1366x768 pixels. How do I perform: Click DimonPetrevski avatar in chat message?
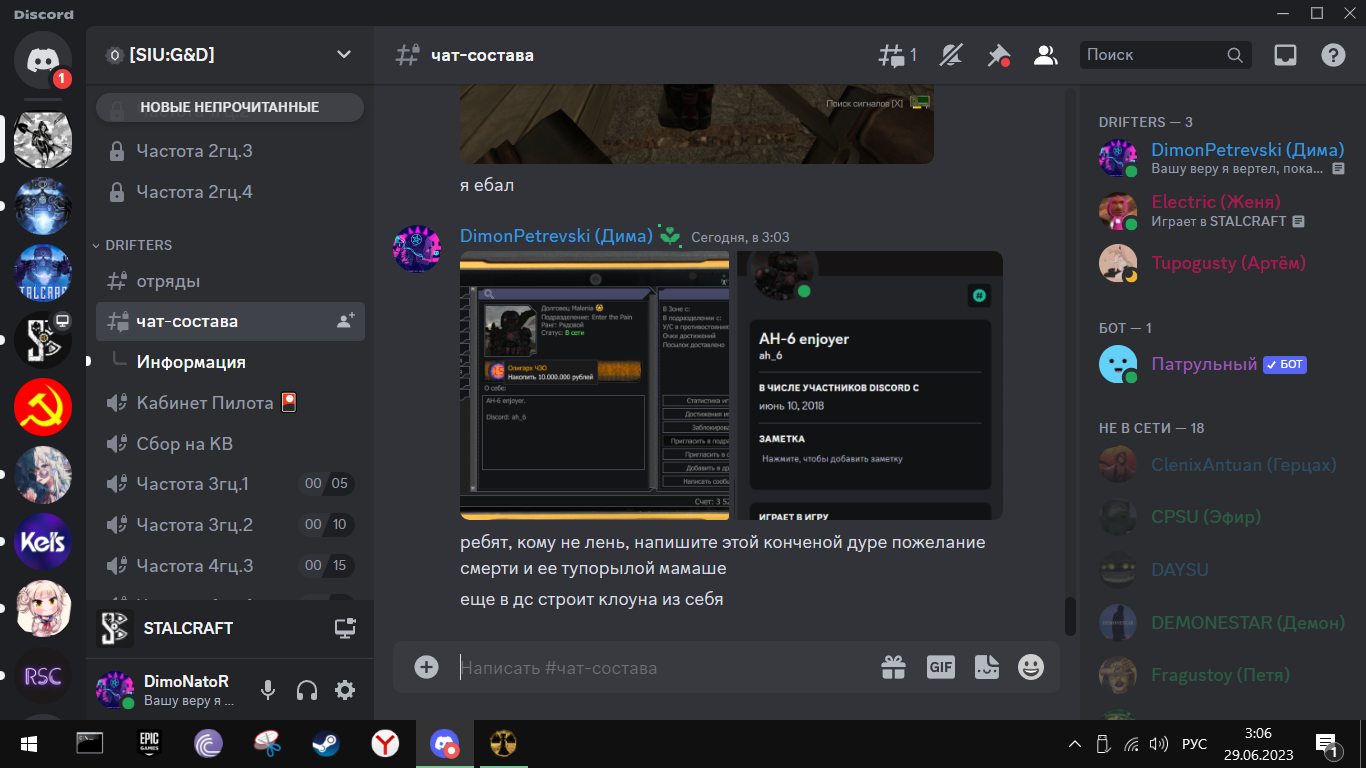point(417,249)
